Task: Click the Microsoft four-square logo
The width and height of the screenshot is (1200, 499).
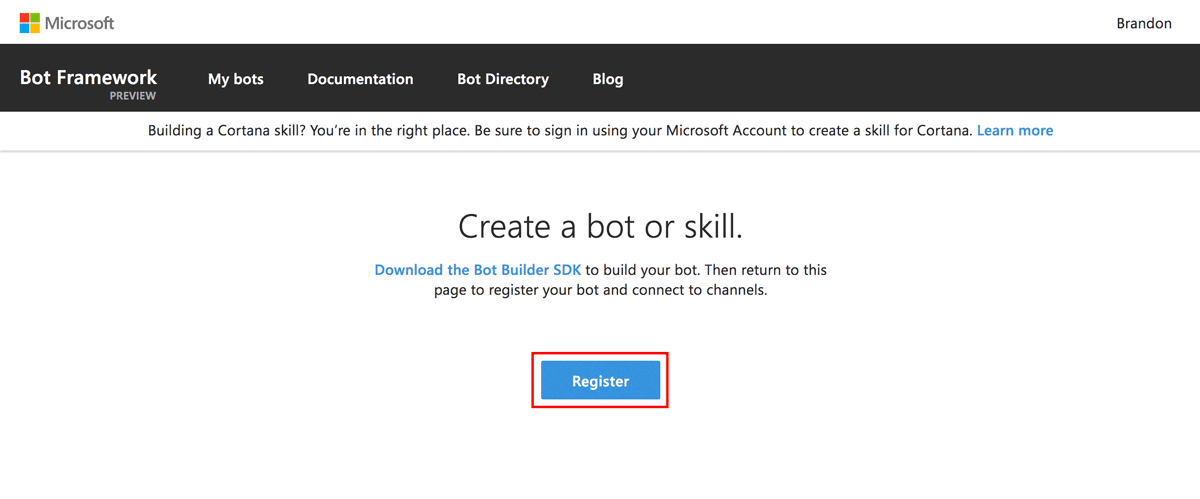Action: pyautogui.click(x=31, y=23)
